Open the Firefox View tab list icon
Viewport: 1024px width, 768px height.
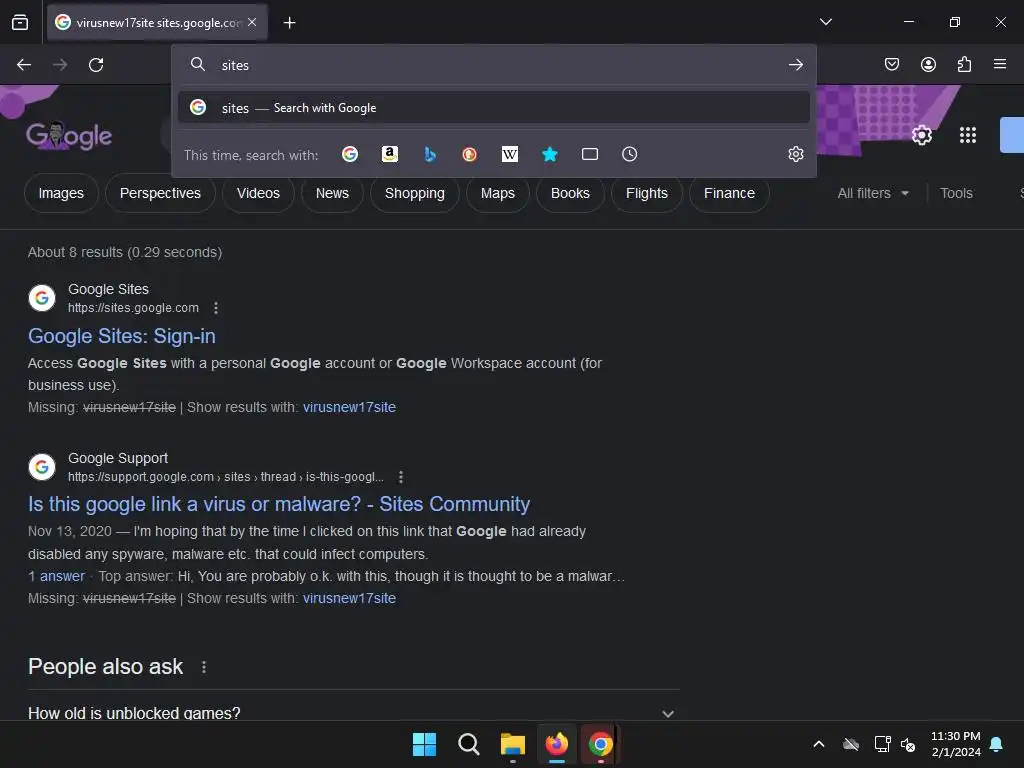[20, 23]
